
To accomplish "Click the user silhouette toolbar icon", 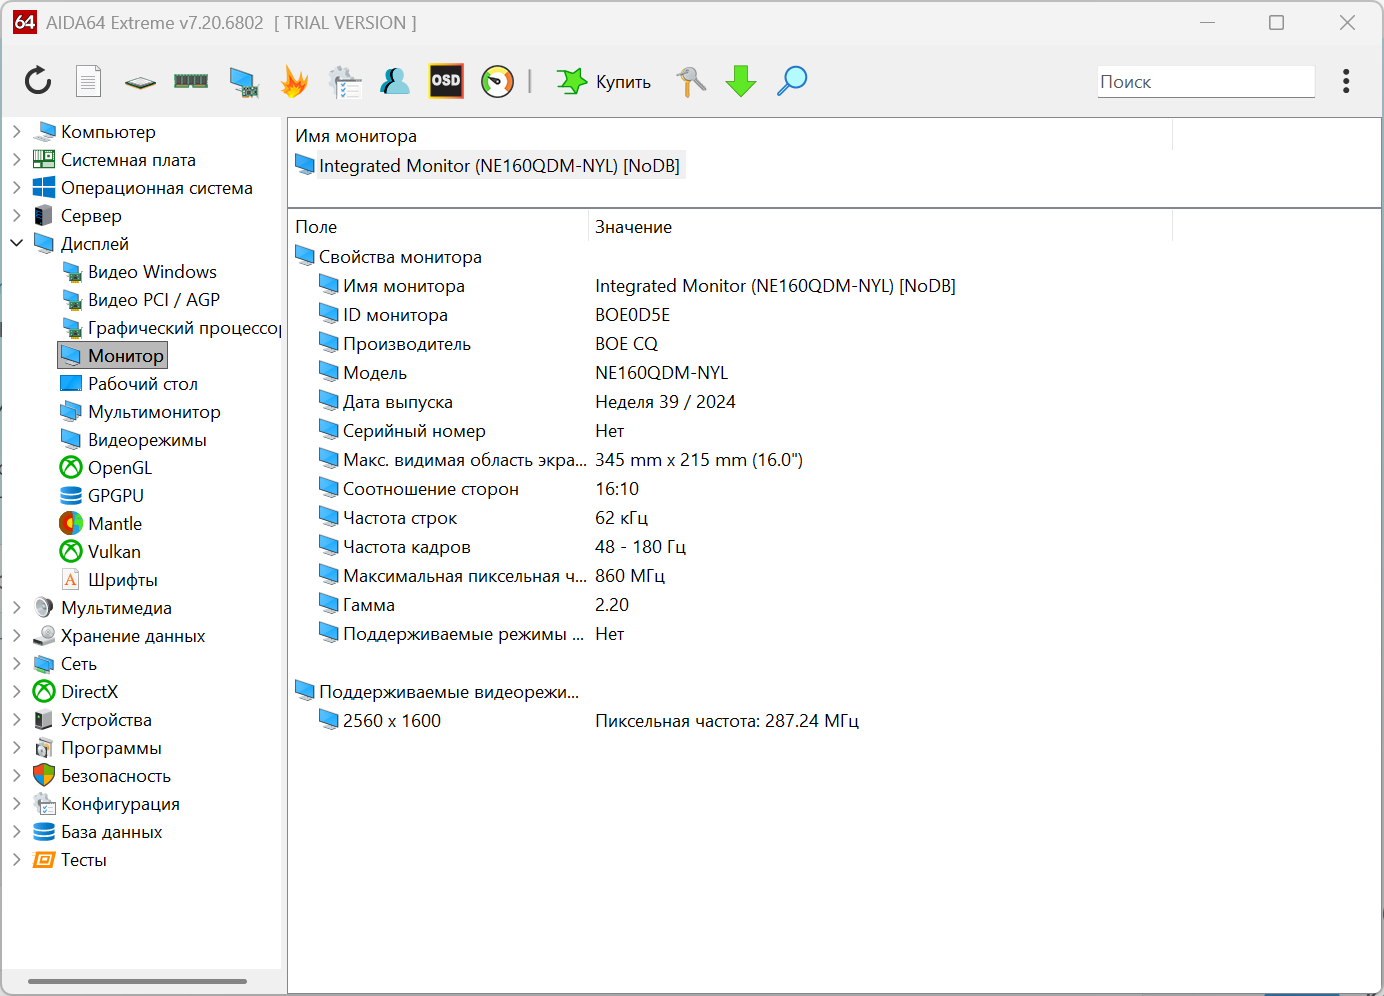I will point(395,81).
